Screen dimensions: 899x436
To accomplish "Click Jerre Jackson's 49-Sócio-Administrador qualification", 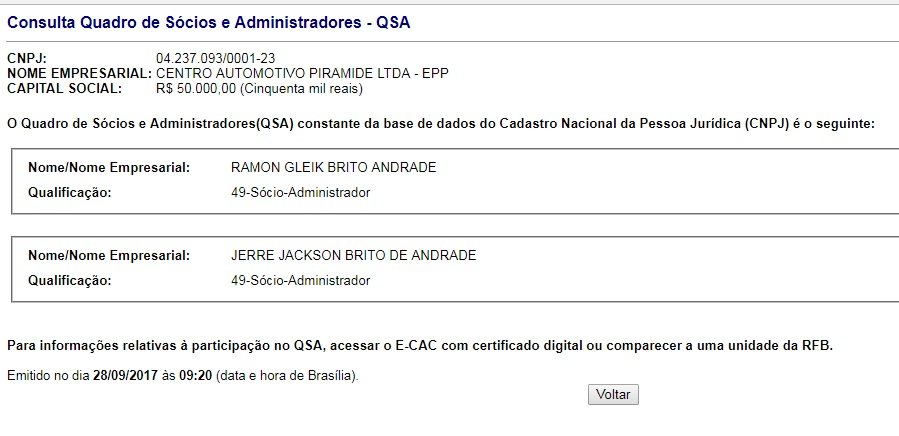I will (300, 280).
